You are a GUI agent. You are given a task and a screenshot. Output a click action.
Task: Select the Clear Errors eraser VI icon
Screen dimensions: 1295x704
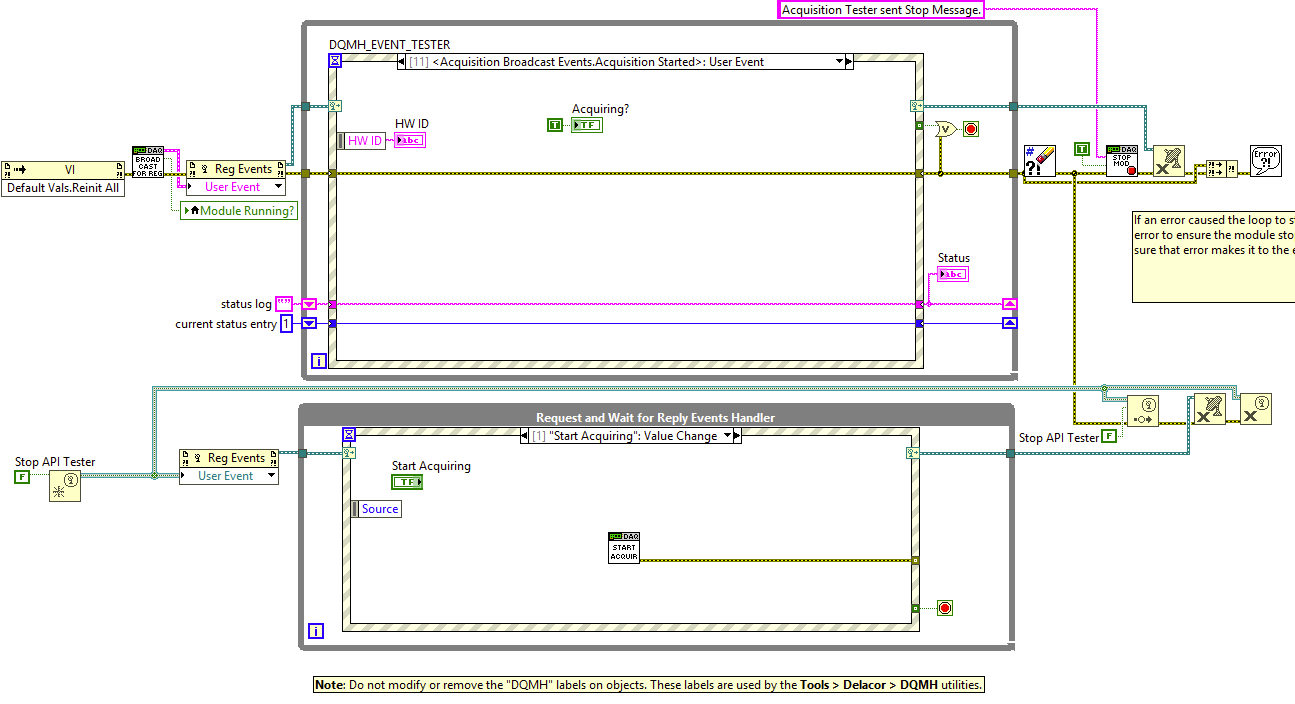coord(1040,162)
